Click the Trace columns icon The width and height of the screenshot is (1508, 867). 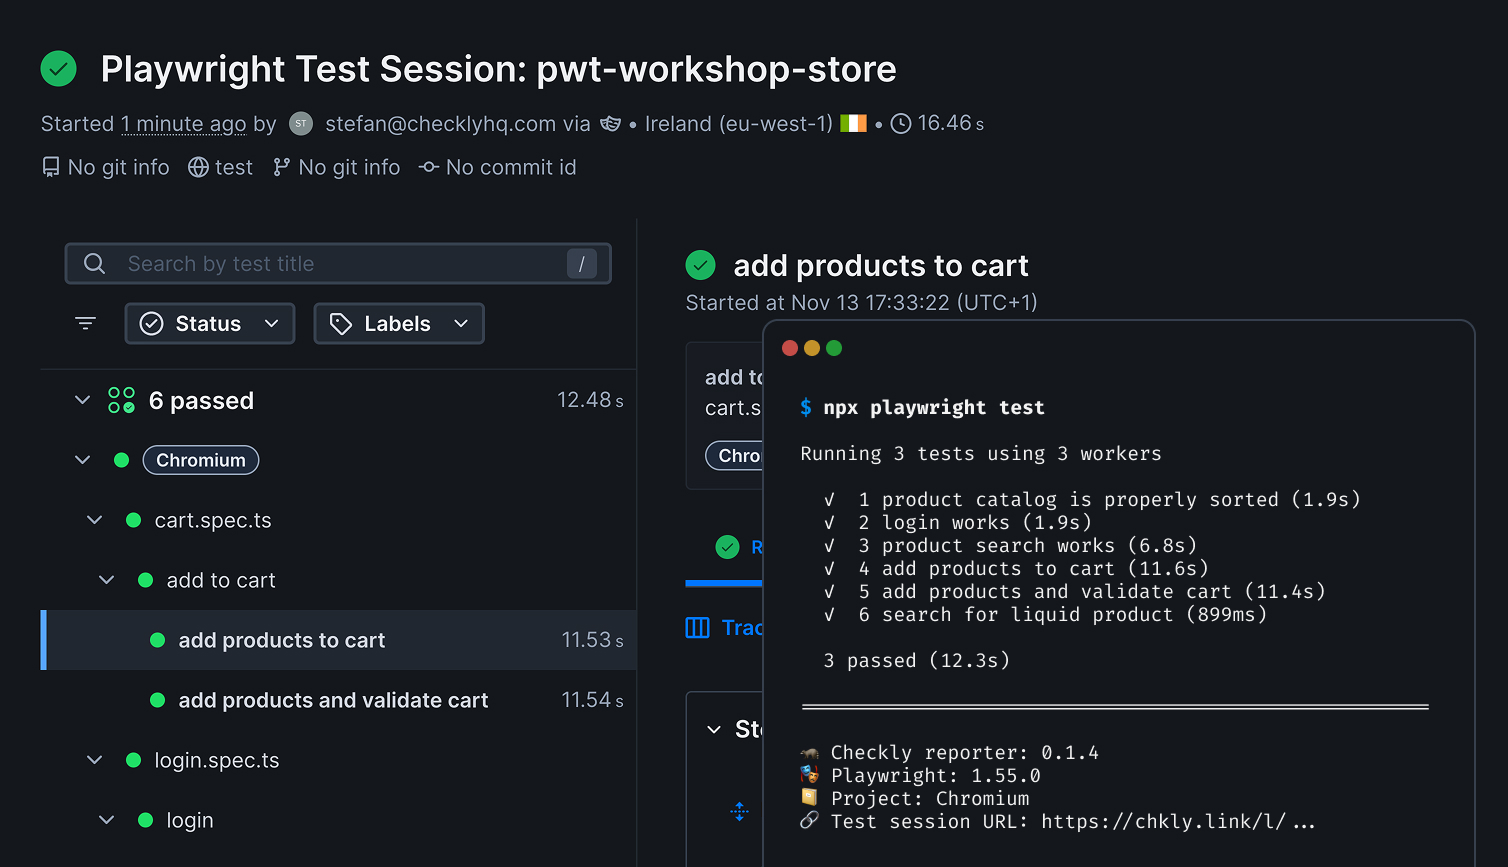[697, 627]
